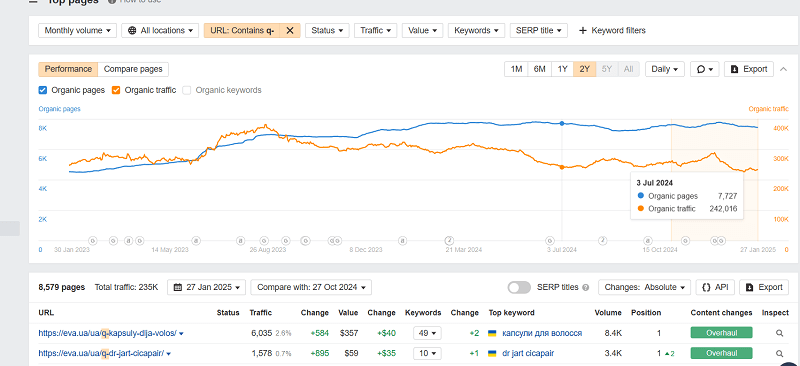Open the SERP title filter dropdown
The width and height of the screenshot is (800, 366).
pyautogui.click(x=539, y=31)
